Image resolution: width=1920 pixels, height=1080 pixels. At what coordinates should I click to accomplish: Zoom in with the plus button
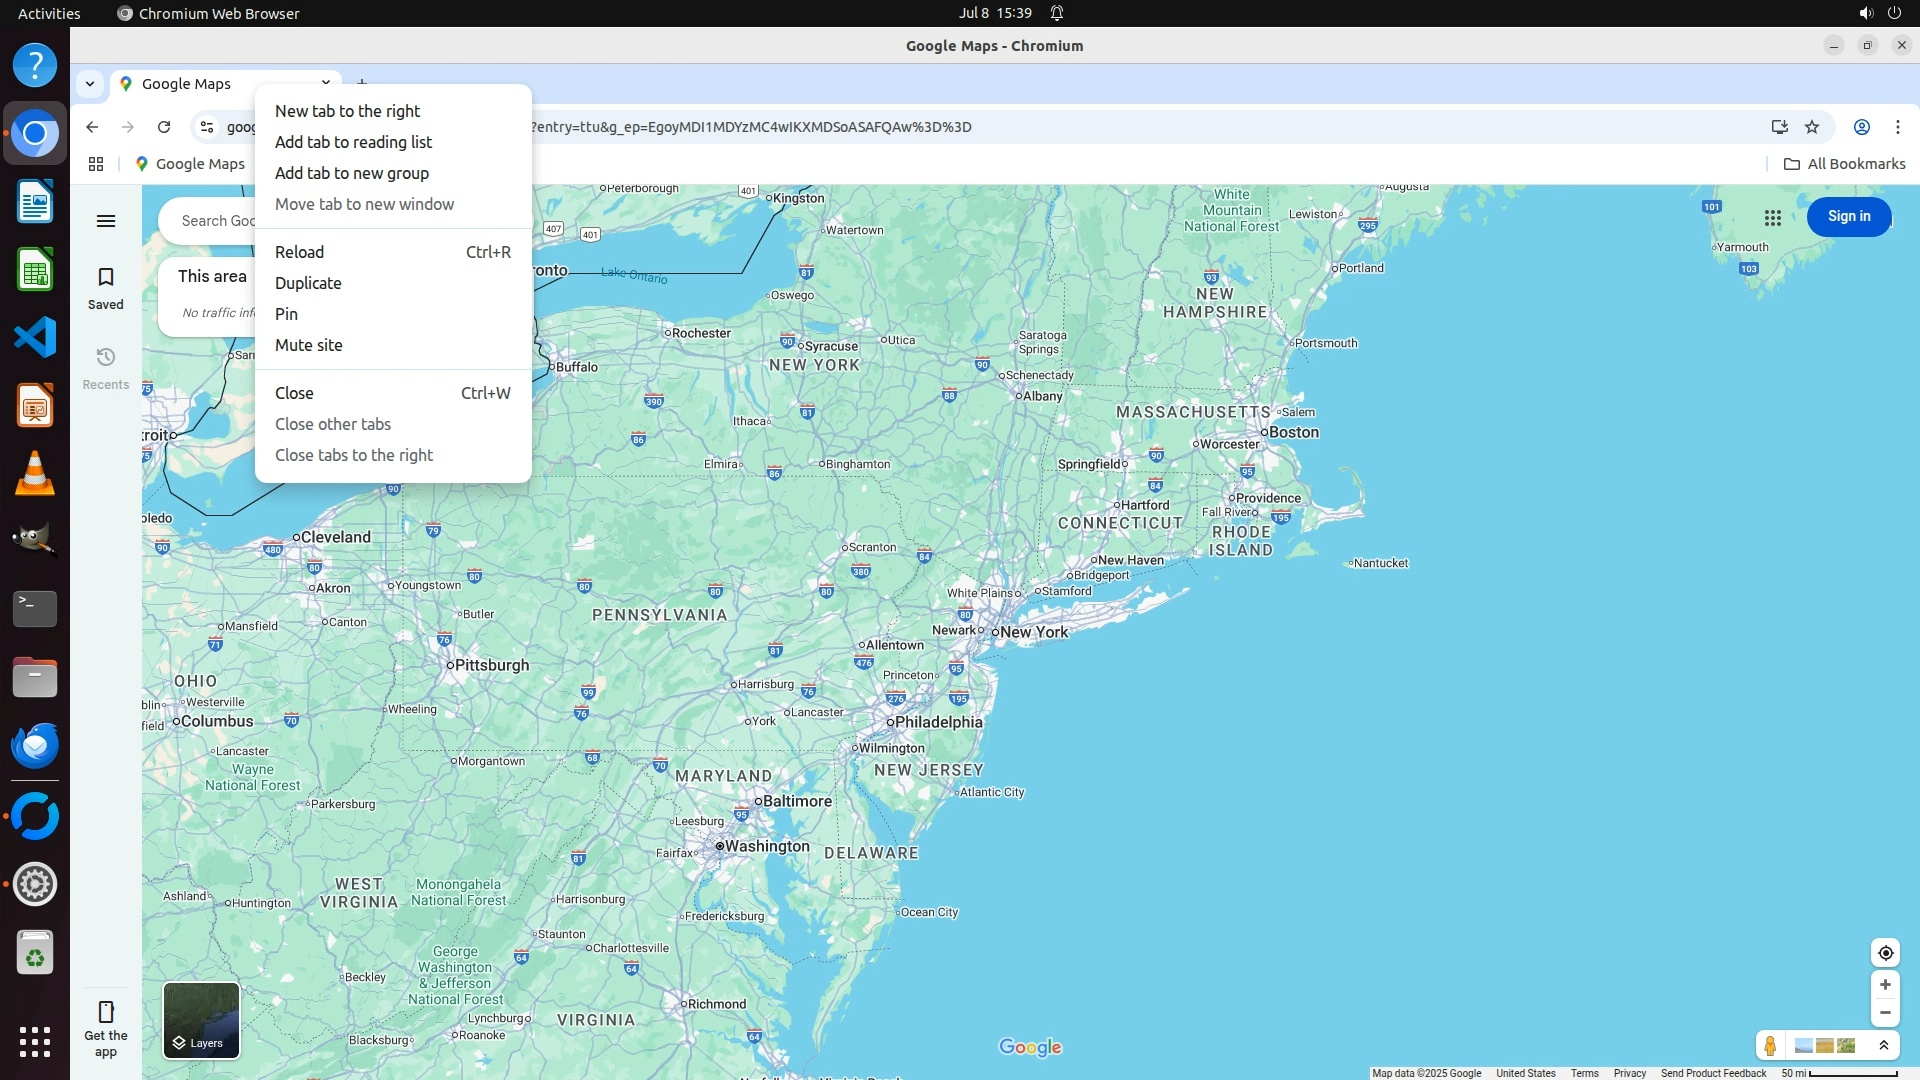[1885, 985]
